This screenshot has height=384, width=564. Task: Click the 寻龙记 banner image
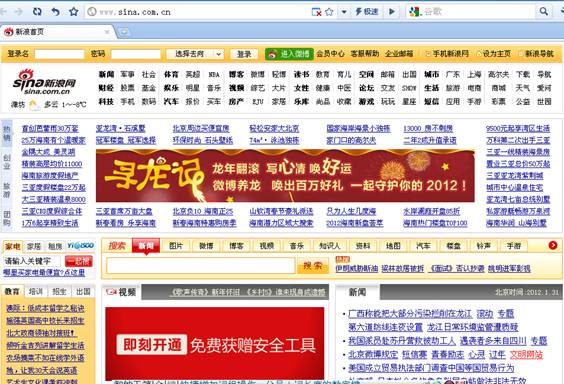click(x=285, y=176)
